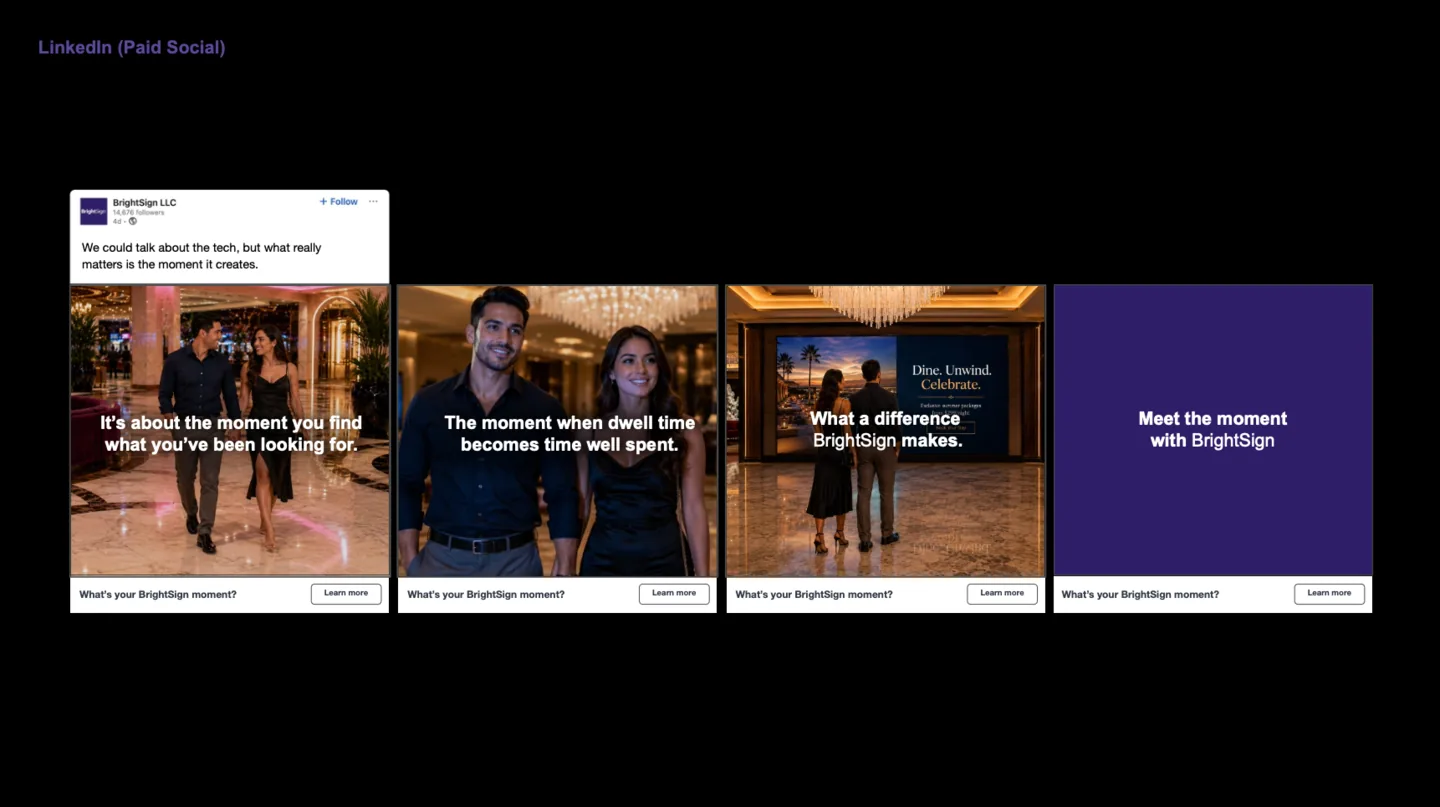Click Learn more under the 'dwell time' card

674,594
